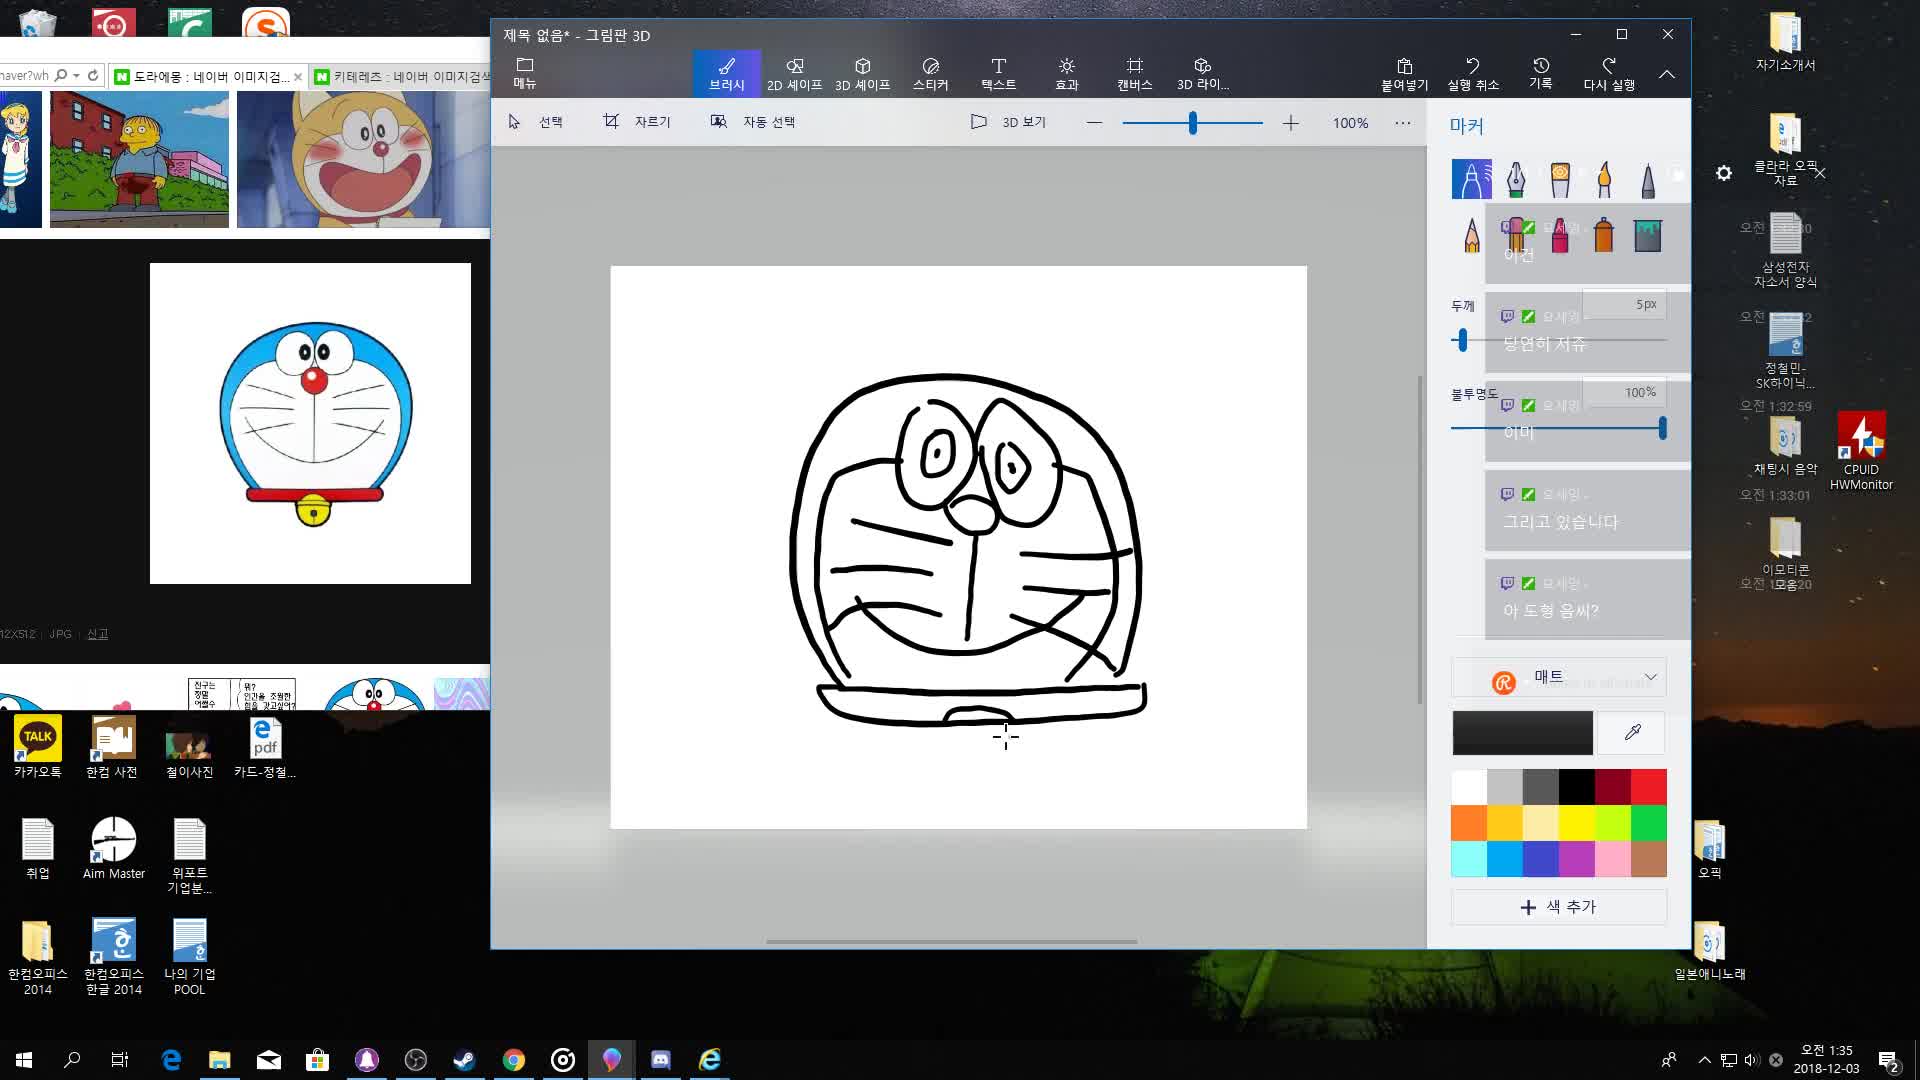Click the current color preview box
The width and height of the screenshot is (1920, 1080).
(x=1522, y=733)
